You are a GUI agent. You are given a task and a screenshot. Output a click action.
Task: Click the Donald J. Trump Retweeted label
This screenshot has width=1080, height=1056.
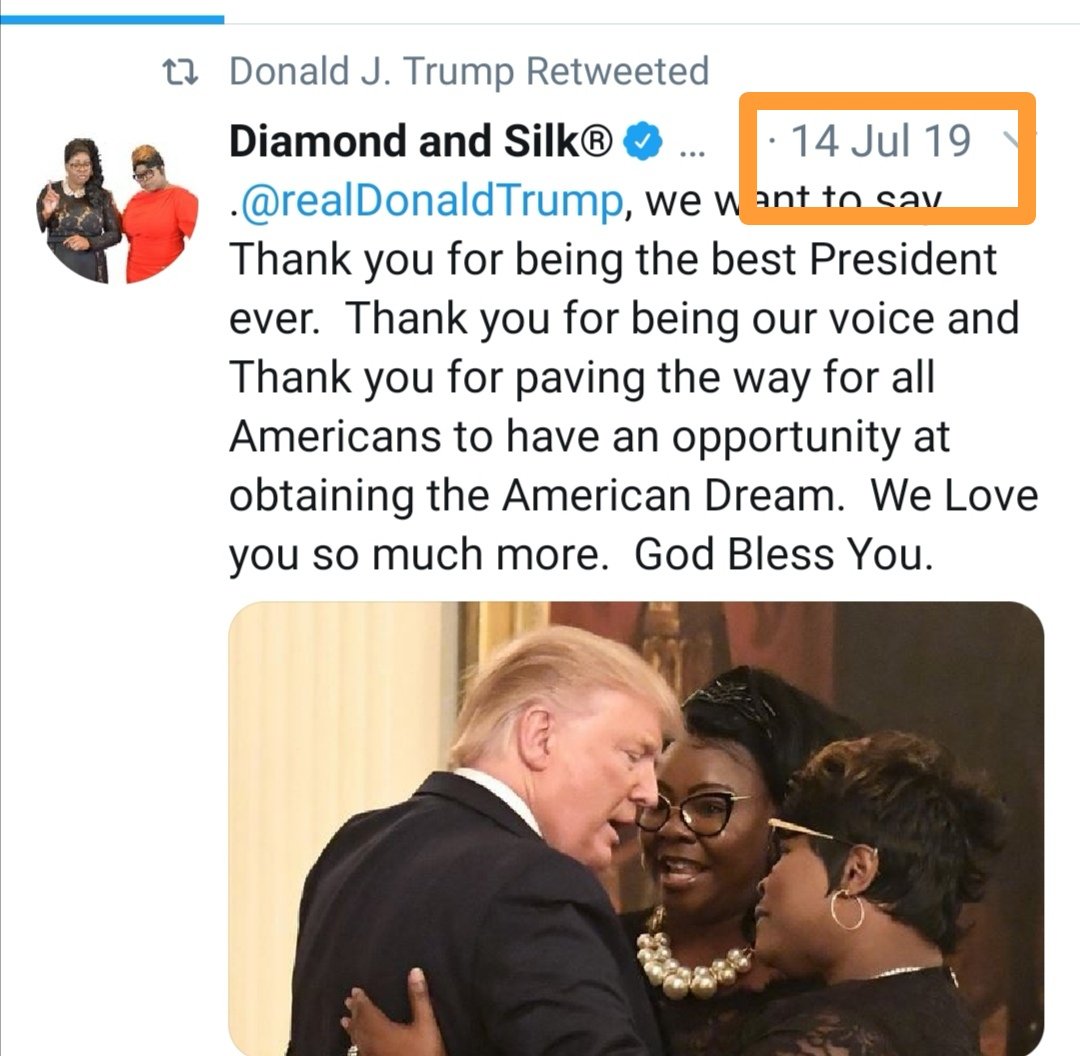469,71
